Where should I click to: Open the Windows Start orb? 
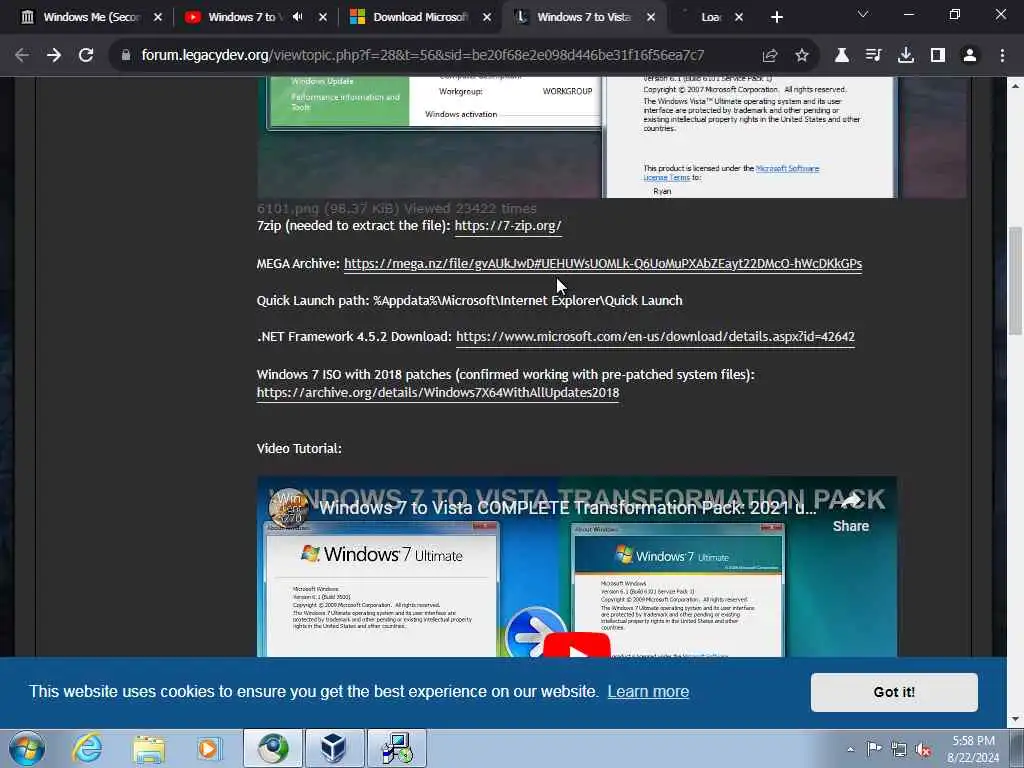(27, 748)
